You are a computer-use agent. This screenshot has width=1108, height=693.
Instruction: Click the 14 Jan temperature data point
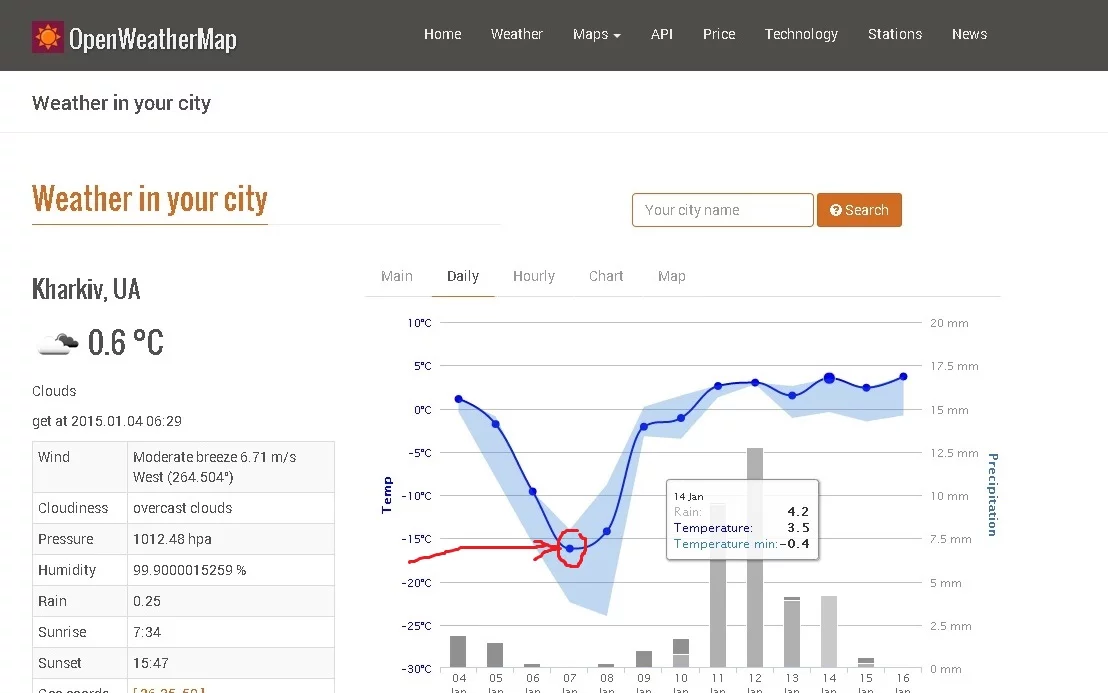click(829, 378)
